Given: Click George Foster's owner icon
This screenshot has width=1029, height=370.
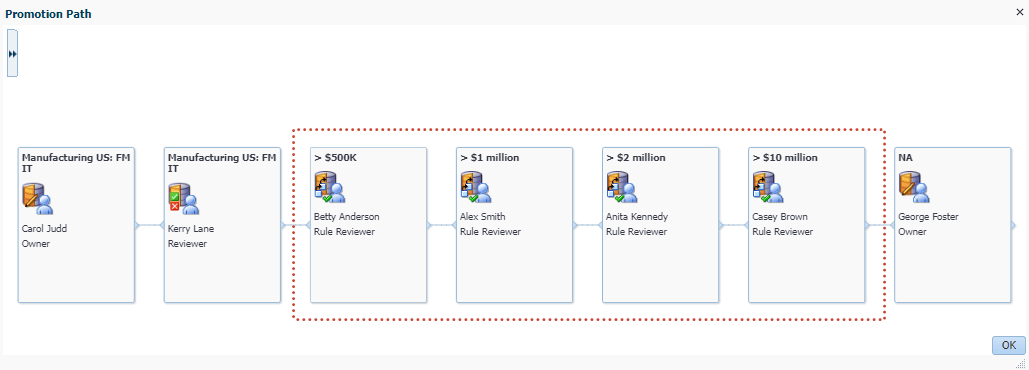Looking at the screenshot, I should click(914, 187).
